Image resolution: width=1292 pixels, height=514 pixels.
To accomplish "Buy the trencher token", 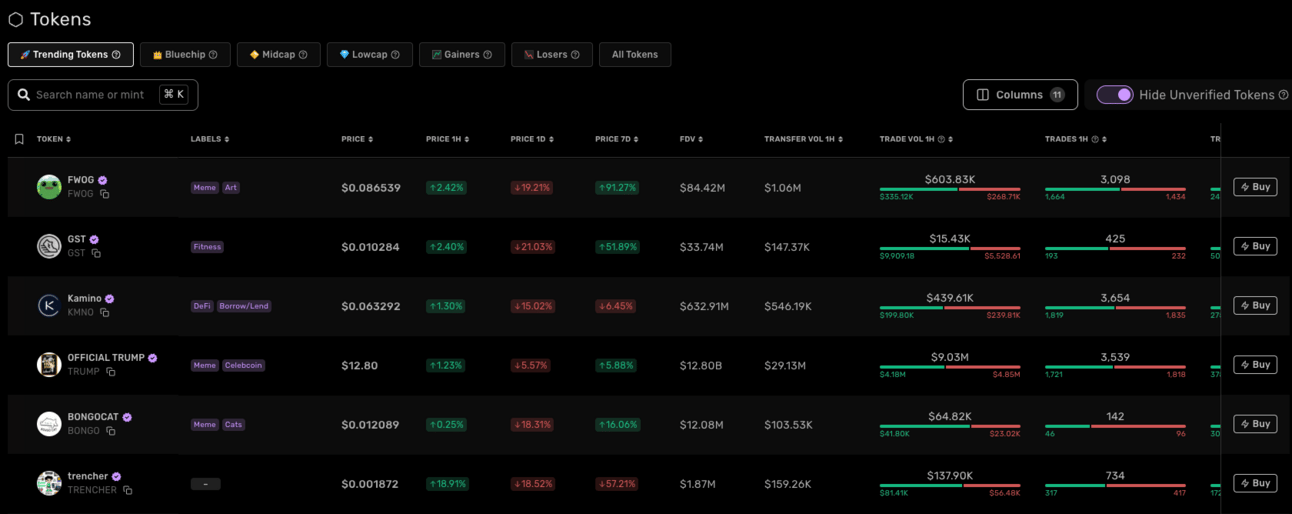I will pos(1255,483).
